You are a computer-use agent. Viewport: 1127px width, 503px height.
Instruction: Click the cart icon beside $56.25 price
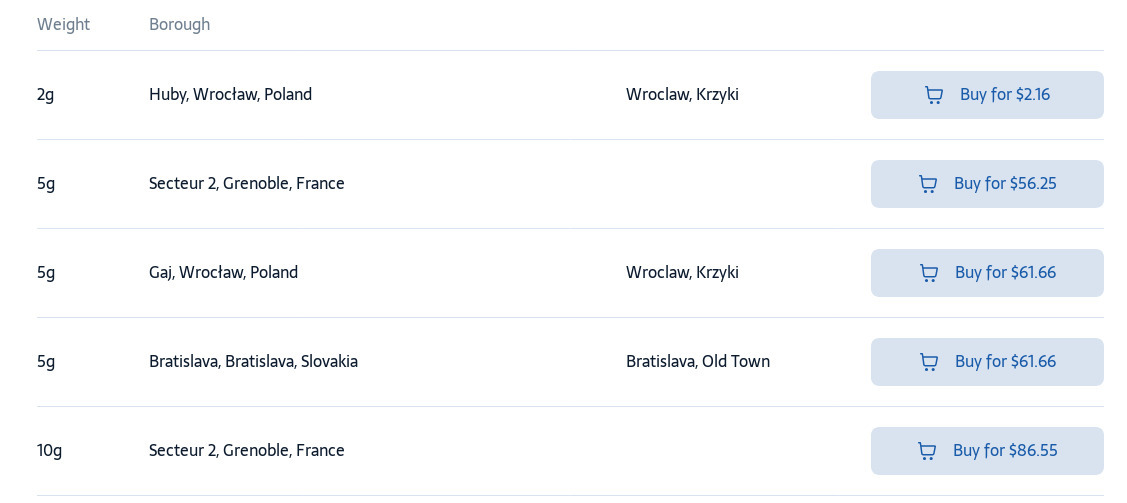tap(928, 184)
